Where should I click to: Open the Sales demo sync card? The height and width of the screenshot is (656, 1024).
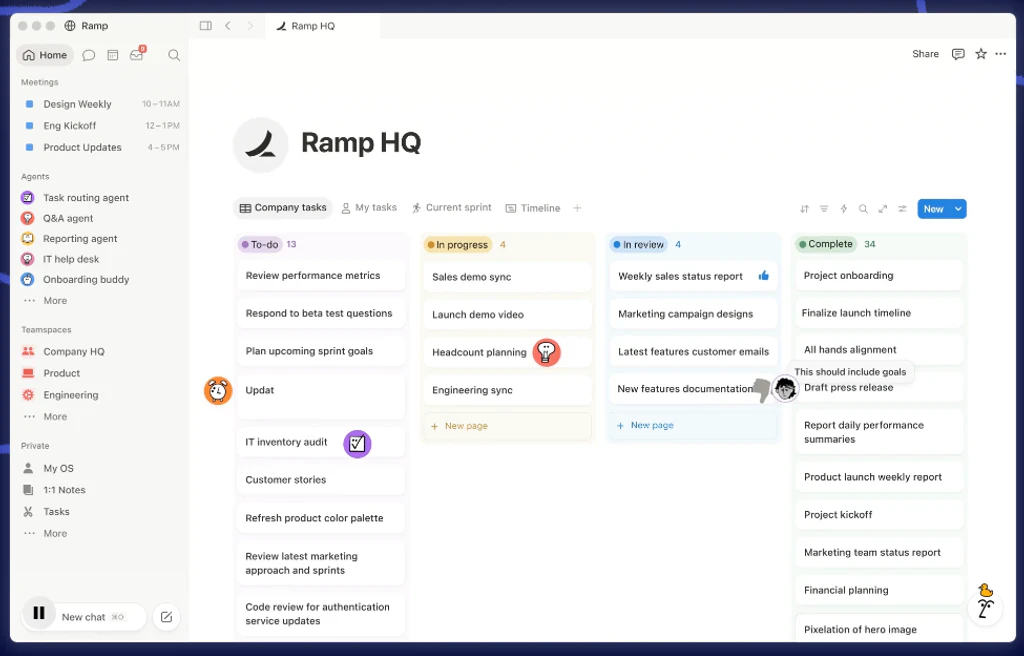click(507, 277)
